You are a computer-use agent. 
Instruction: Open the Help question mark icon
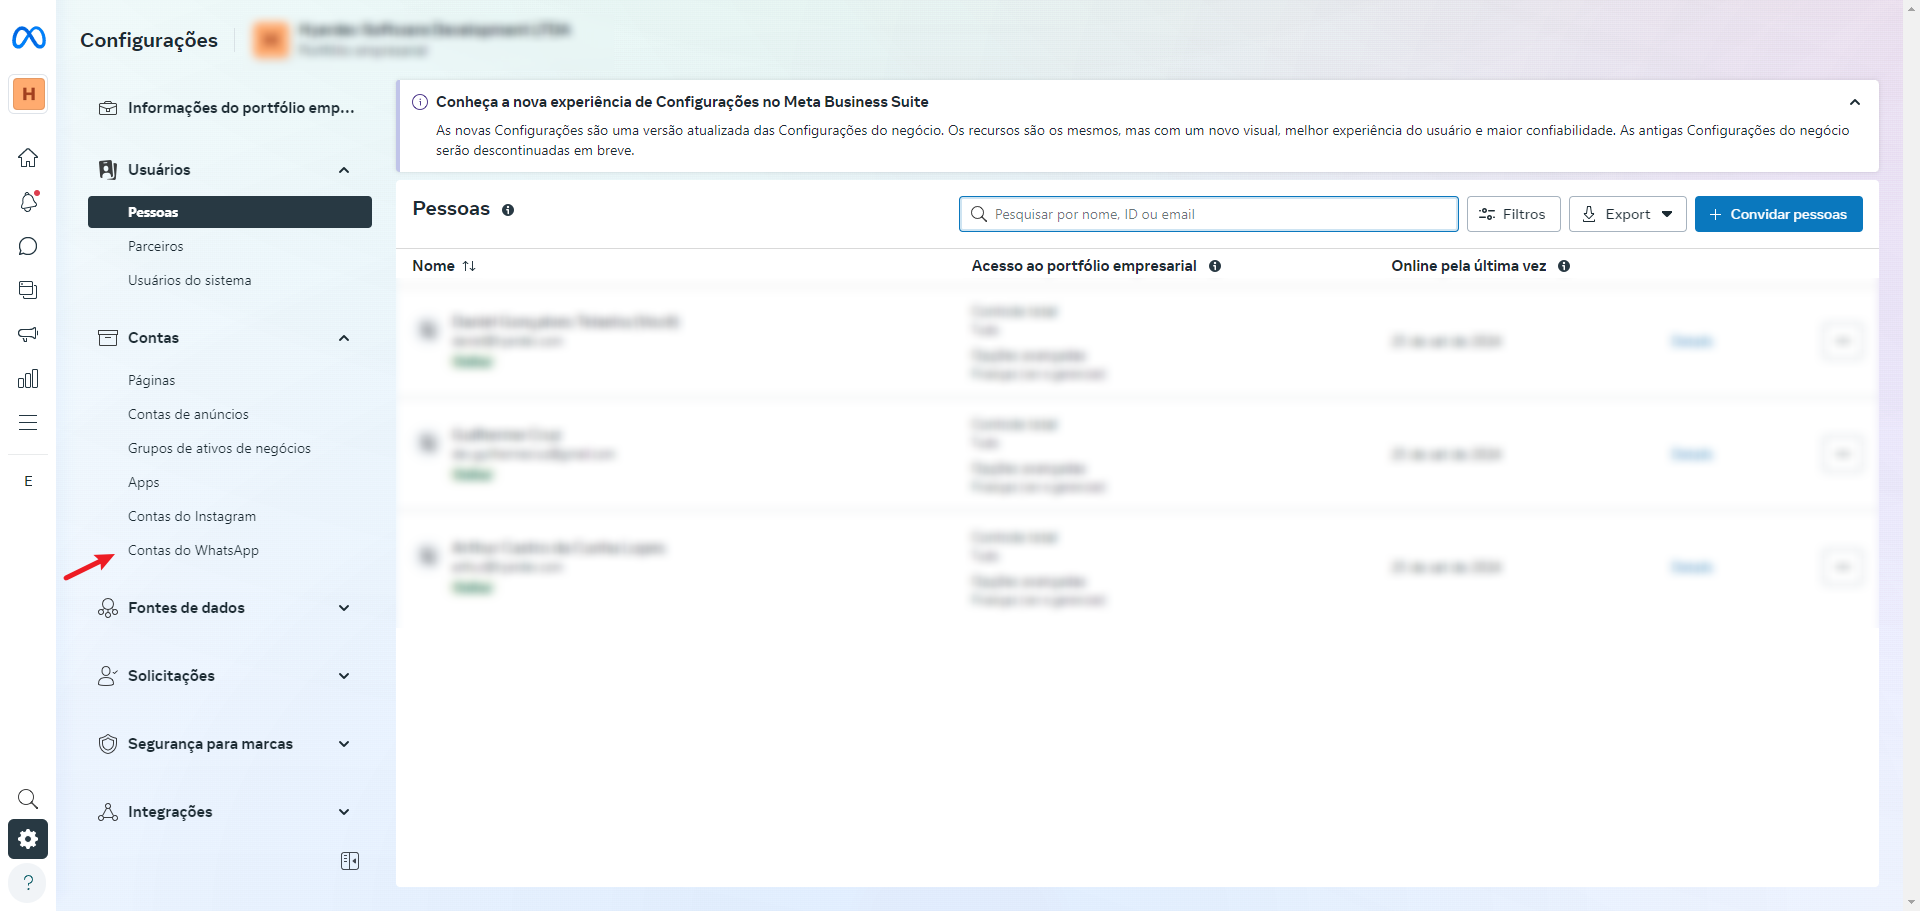[x=28, y=882]
